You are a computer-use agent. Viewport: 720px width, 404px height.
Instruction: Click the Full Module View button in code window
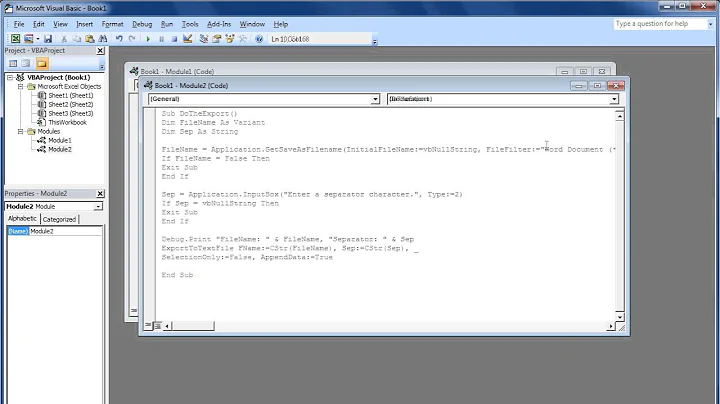(x=158, y=326)
